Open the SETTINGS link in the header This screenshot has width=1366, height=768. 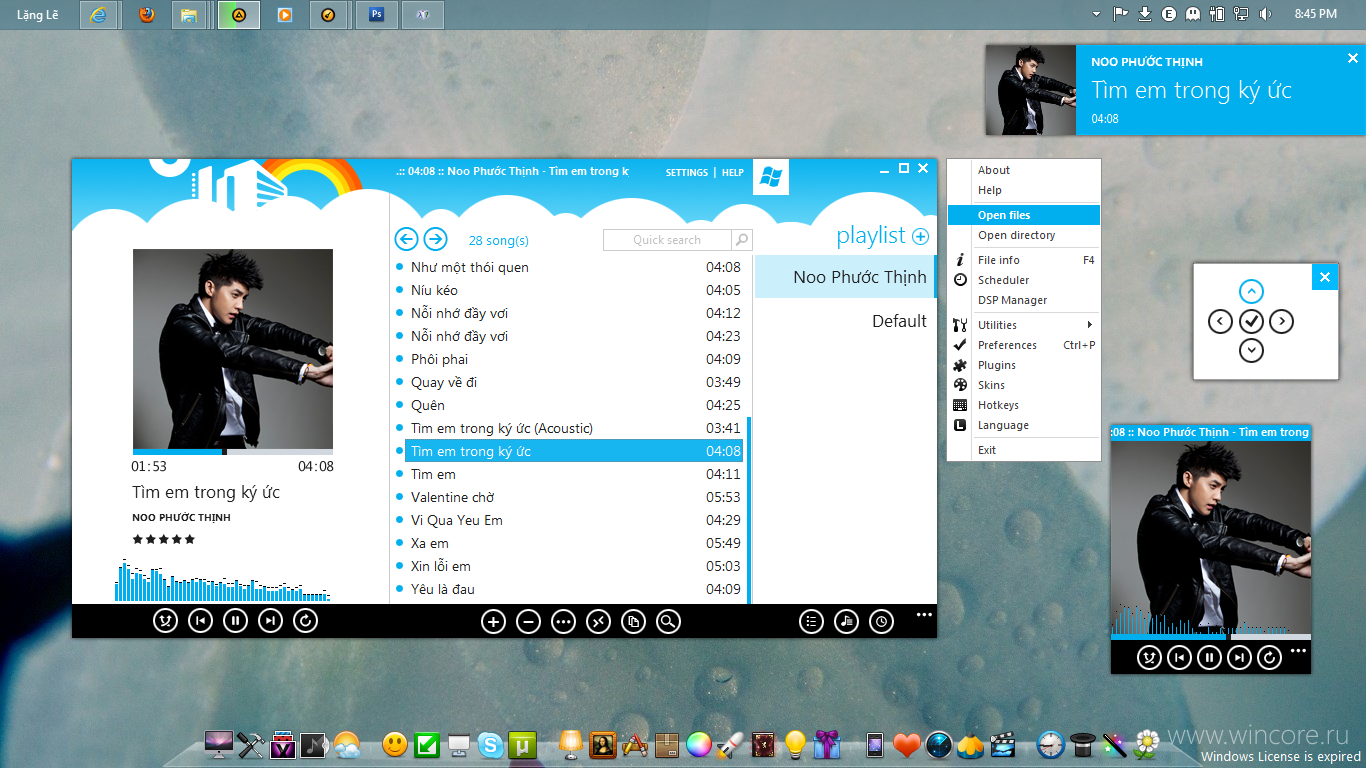point(687,173)
